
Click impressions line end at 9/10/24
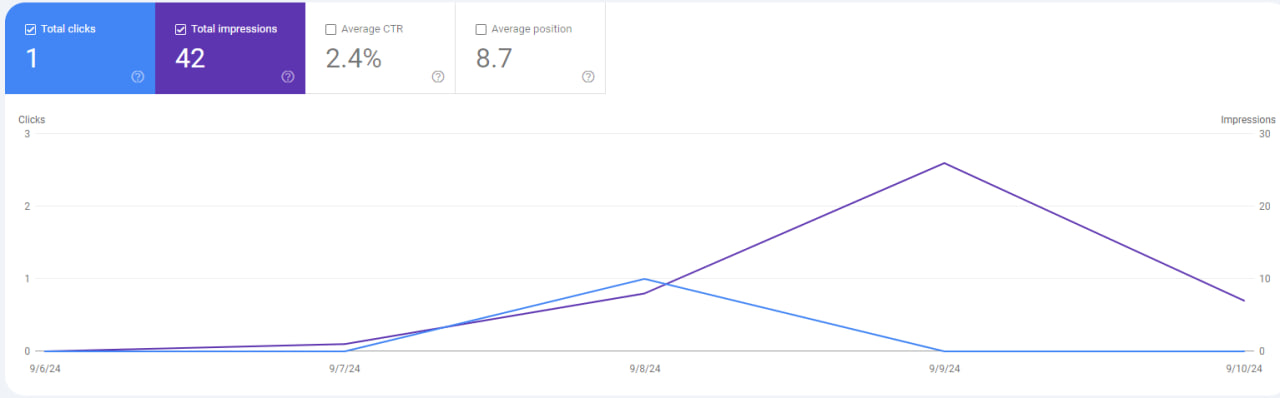click(x=1244, y=301)
